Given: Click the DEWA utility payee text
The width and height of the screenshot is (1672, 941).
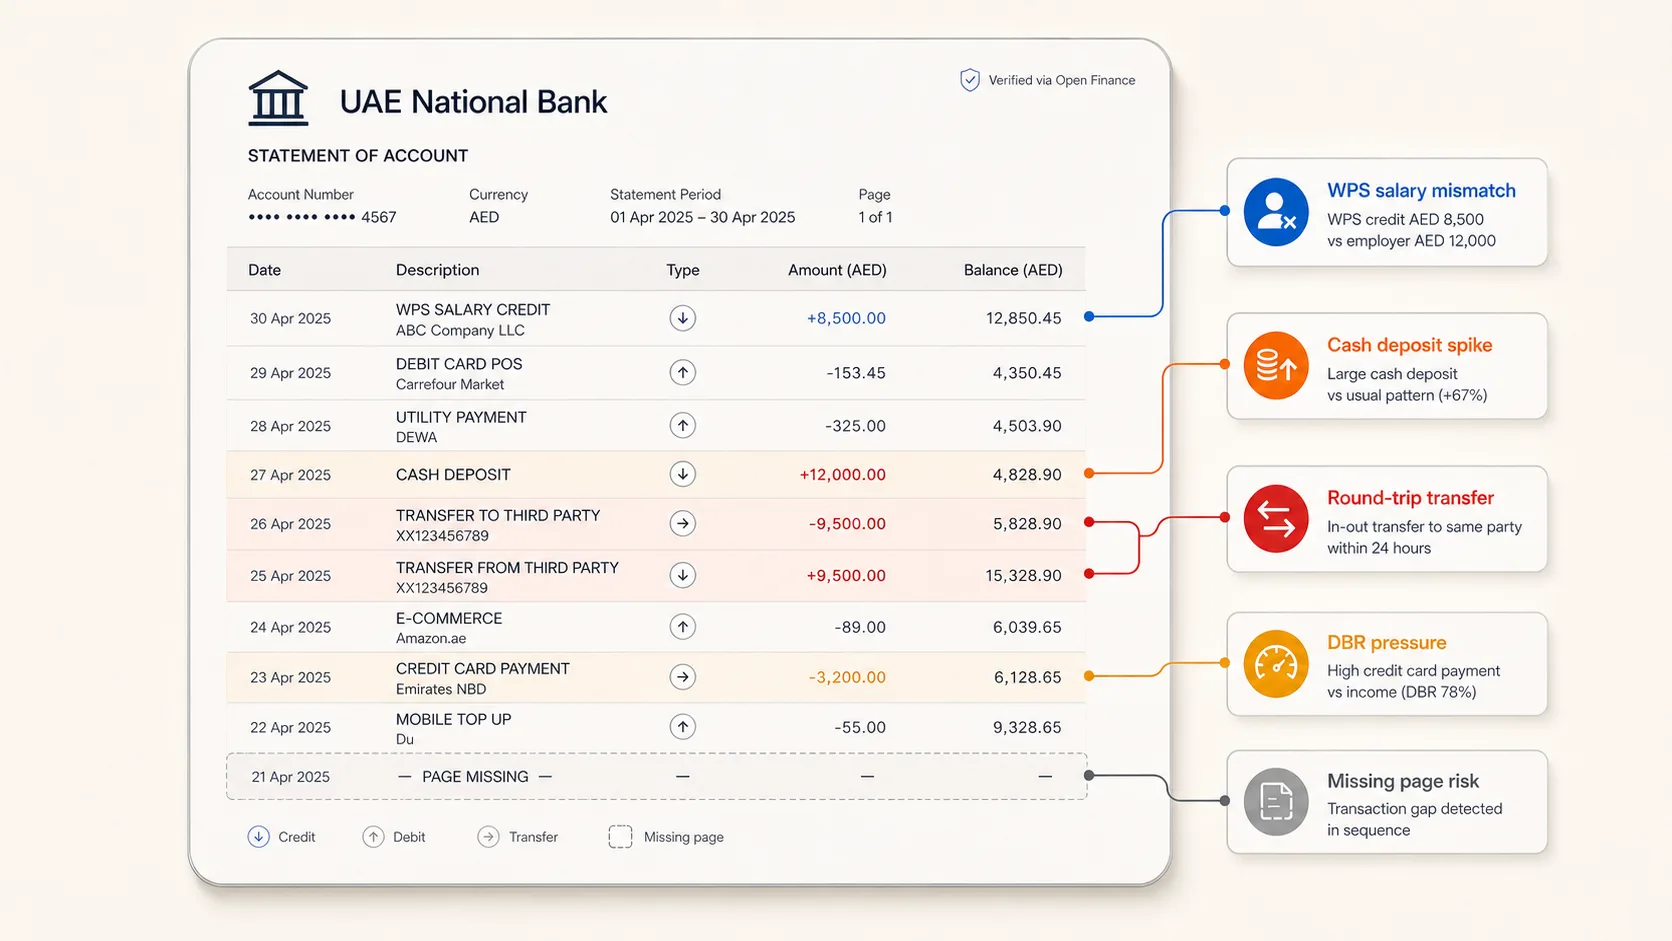Looking at the screenshot, I should pos(416,437).
